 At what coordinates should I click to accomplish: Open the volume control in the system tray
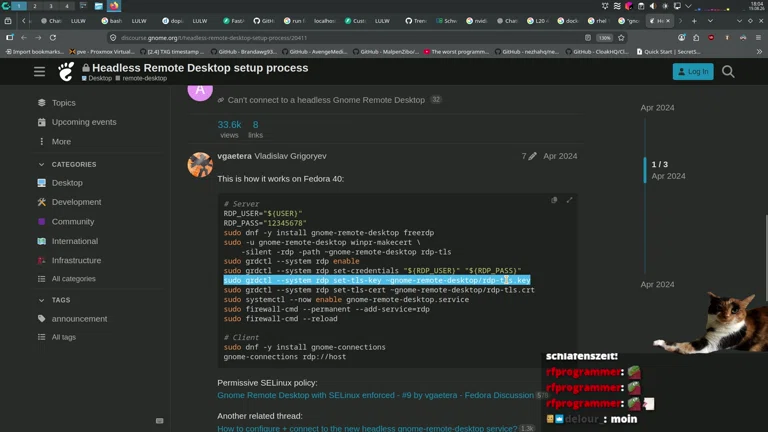coord(653,6)
